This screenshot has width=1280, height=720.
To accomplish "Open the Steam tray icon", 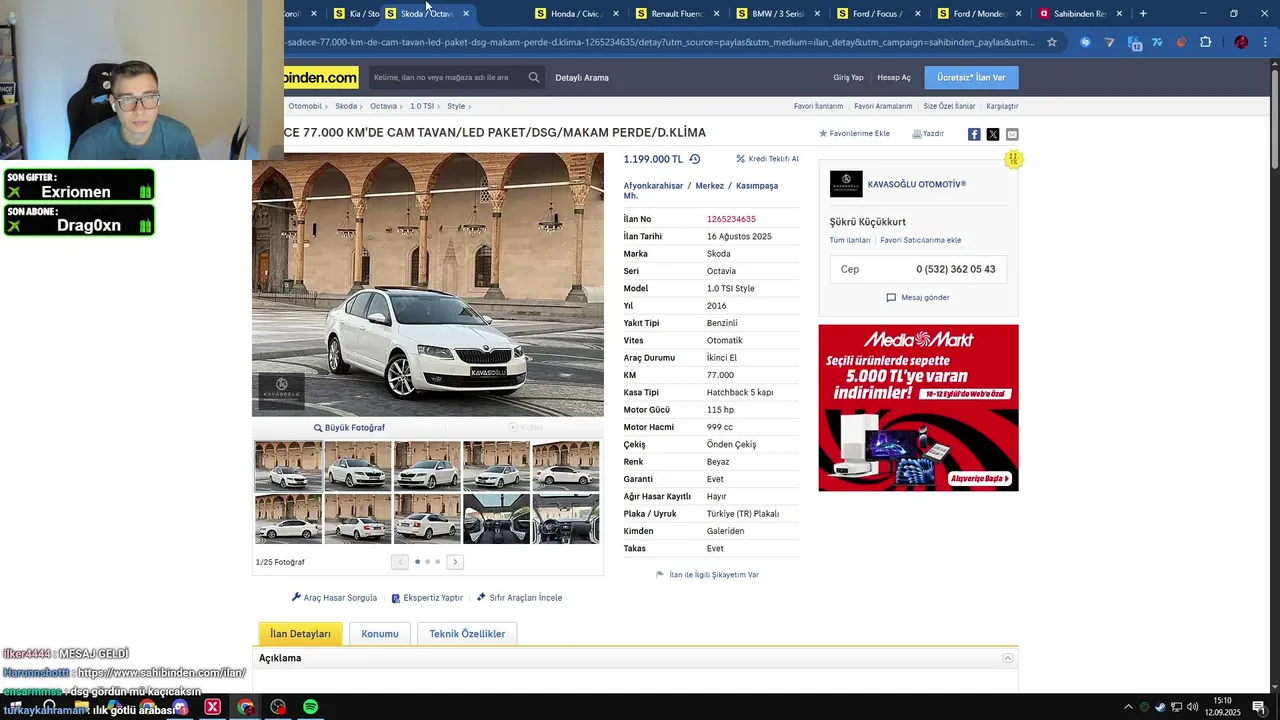I will point(1160,707).
